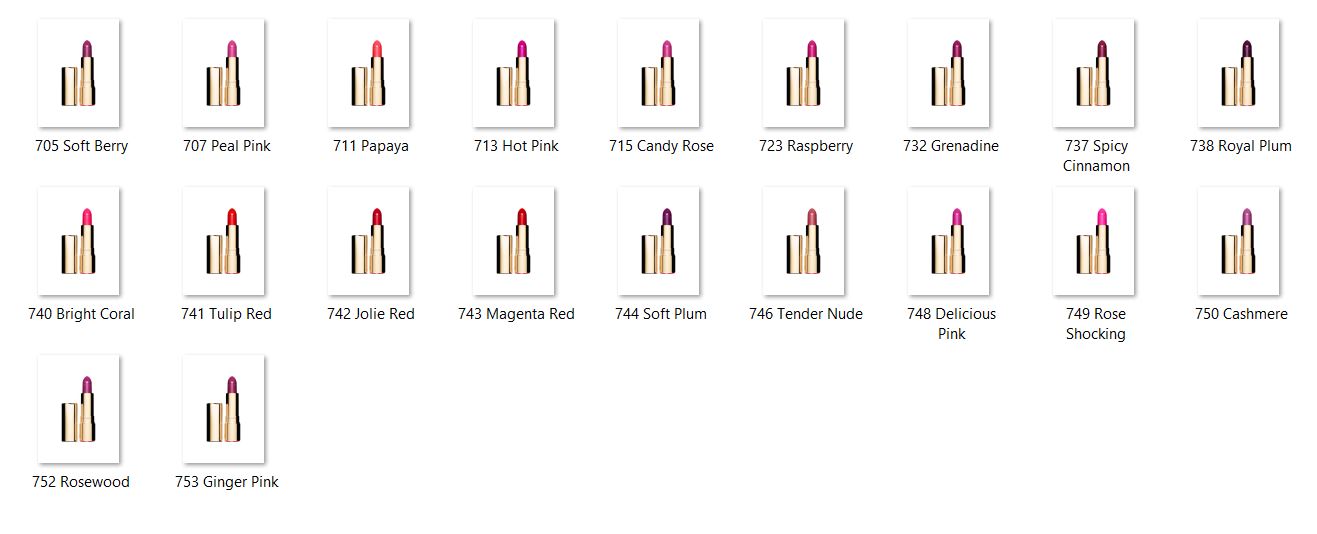The width and height of the screenshot is (1317, 534).
Task: Select the '732 Grenadine' label text
Action: click(951, 146)
